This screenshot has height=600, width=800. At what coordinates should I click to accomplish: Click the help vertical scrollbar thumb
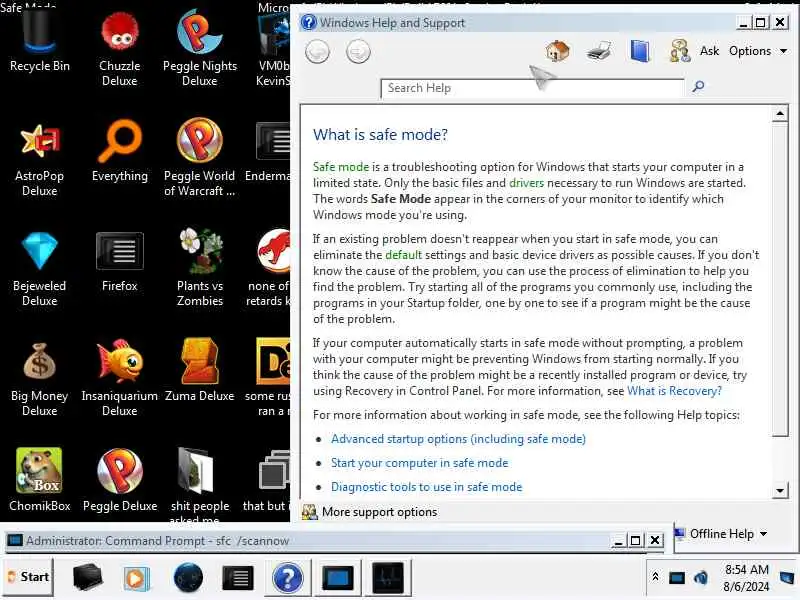coord(780,279)
